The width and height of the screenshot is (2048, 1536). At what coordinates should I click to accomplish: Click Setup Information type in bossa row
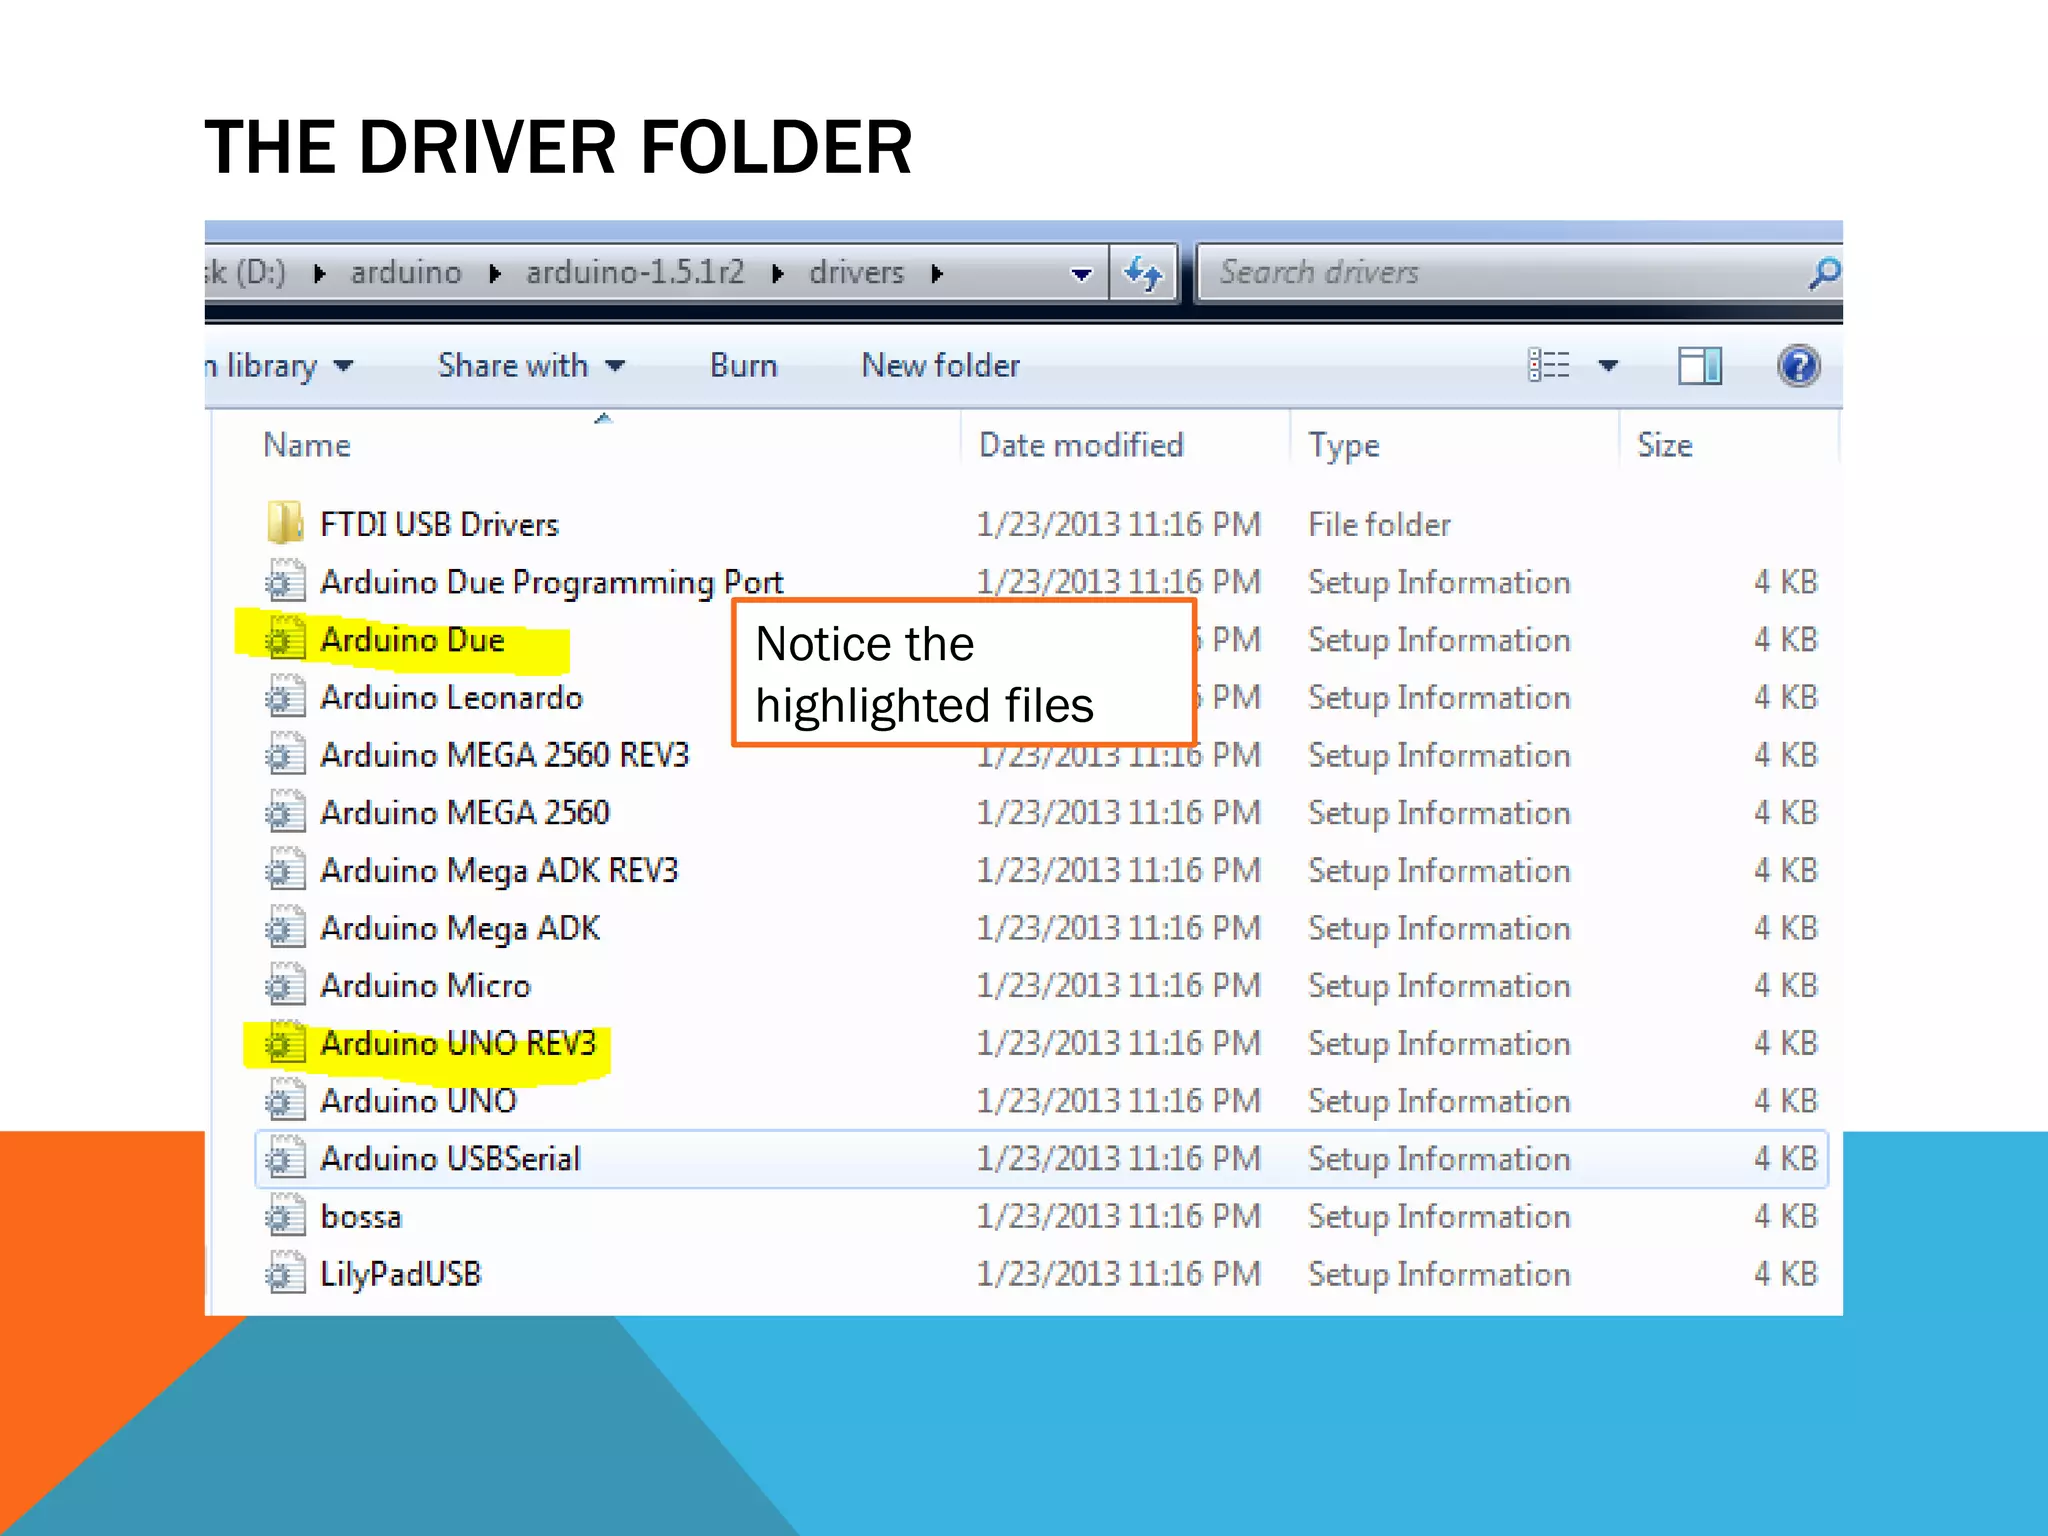coord(1439,1217)
